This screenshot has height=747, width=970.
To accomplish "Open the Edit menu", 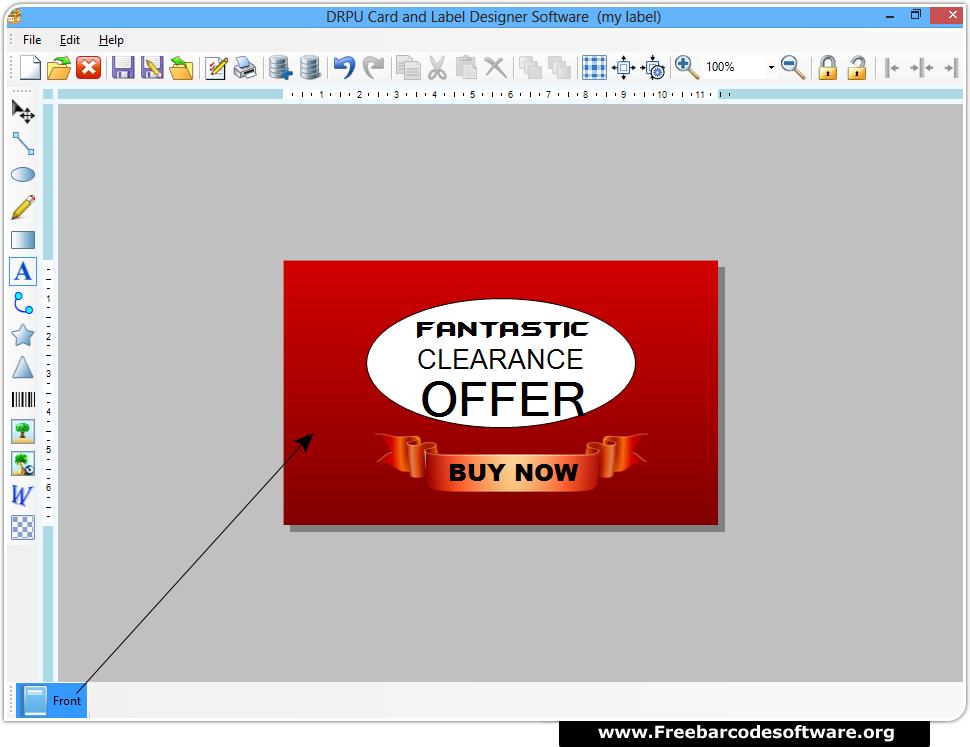I will tap(70, 40).
